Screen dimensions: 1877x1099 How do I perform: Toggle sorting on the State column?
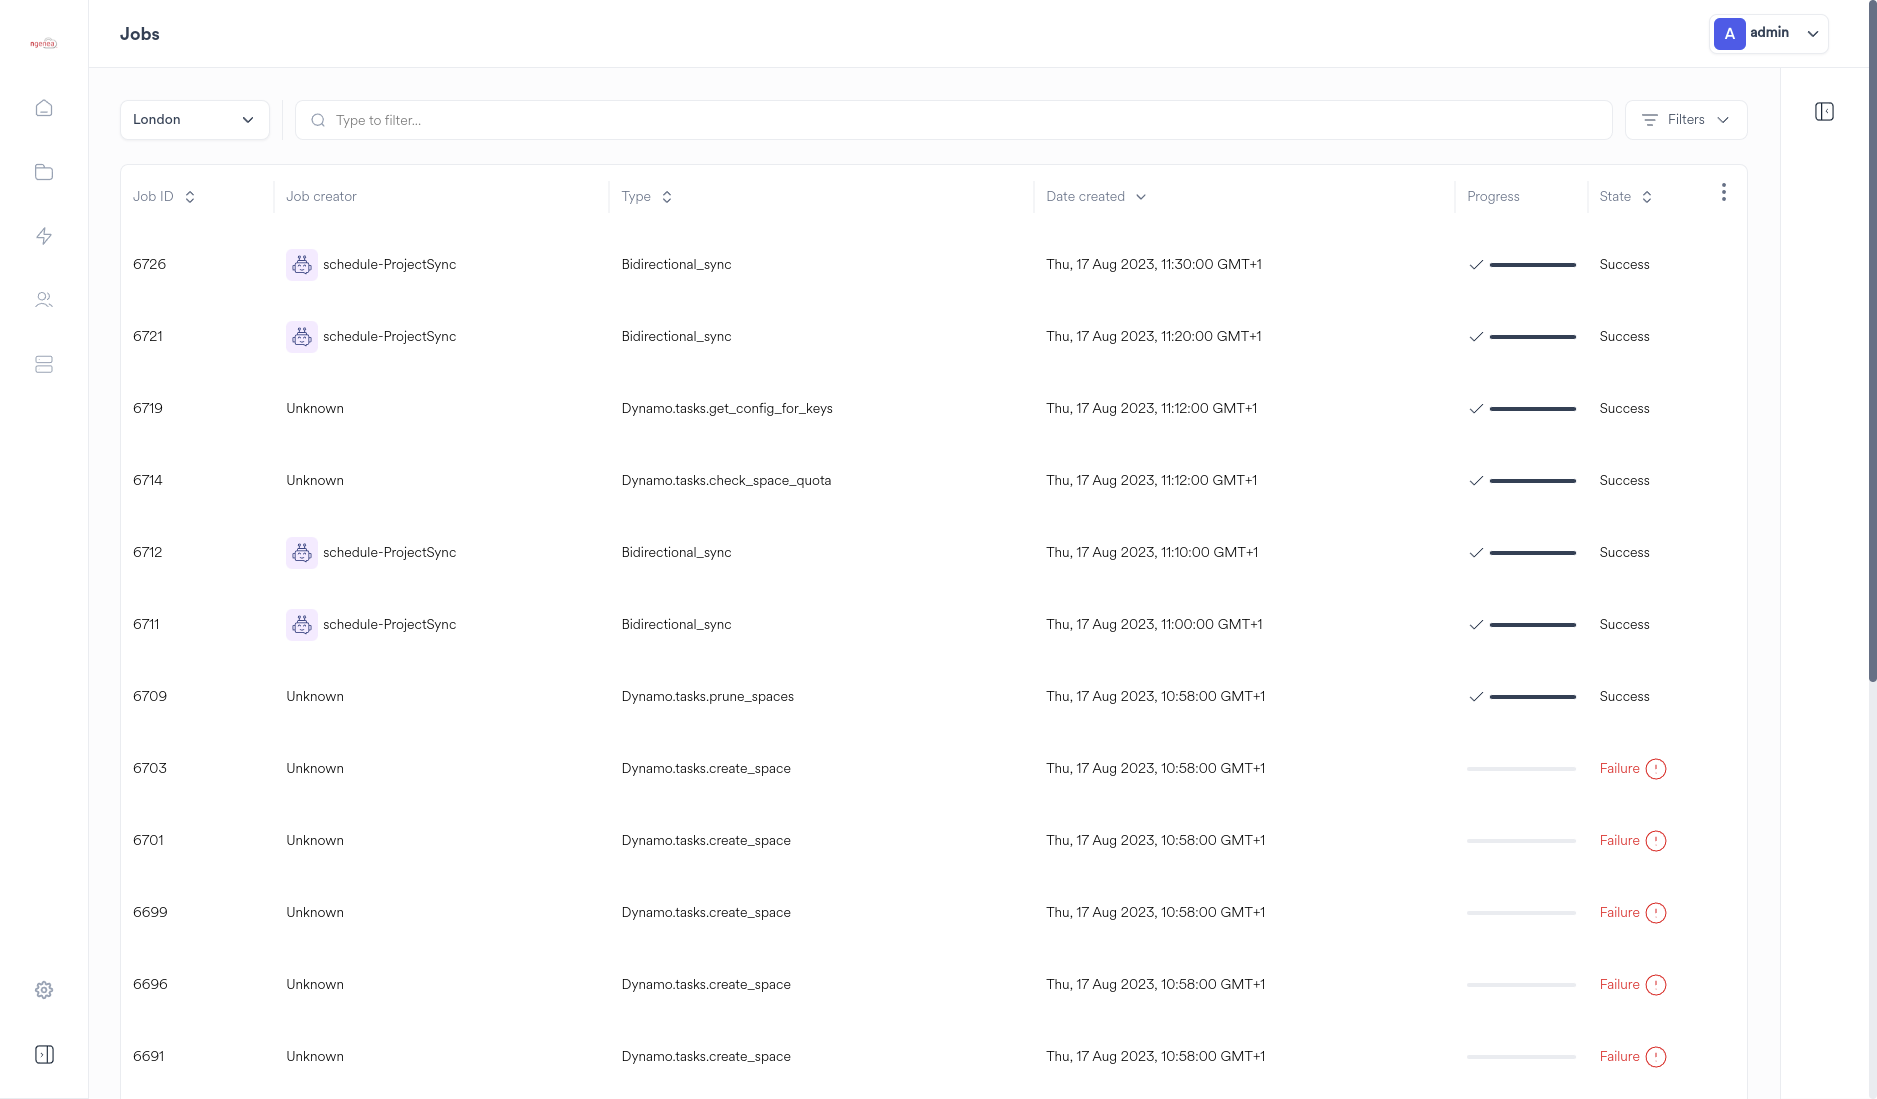tap(1646, 196)
